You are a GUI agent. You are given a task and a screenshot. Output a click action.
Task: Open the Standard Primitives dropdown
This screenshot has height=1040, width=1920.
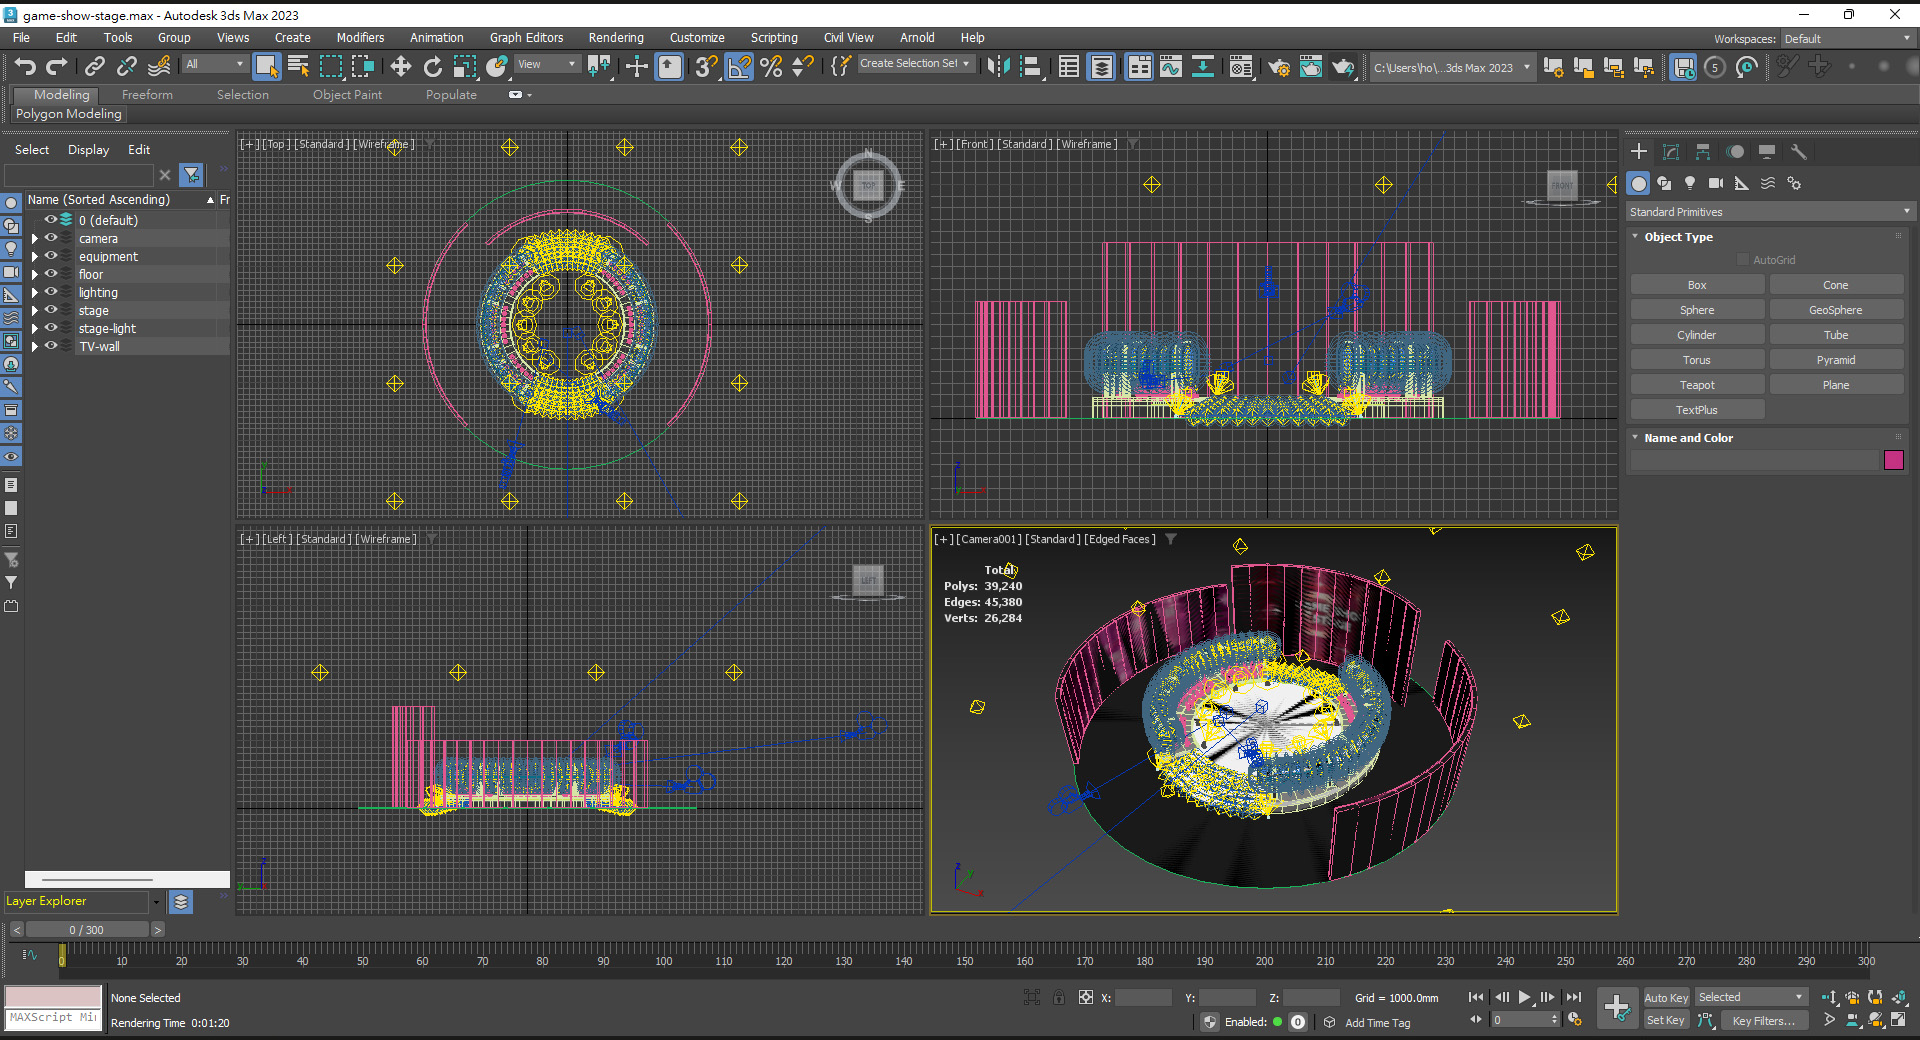coord(1768,212)
